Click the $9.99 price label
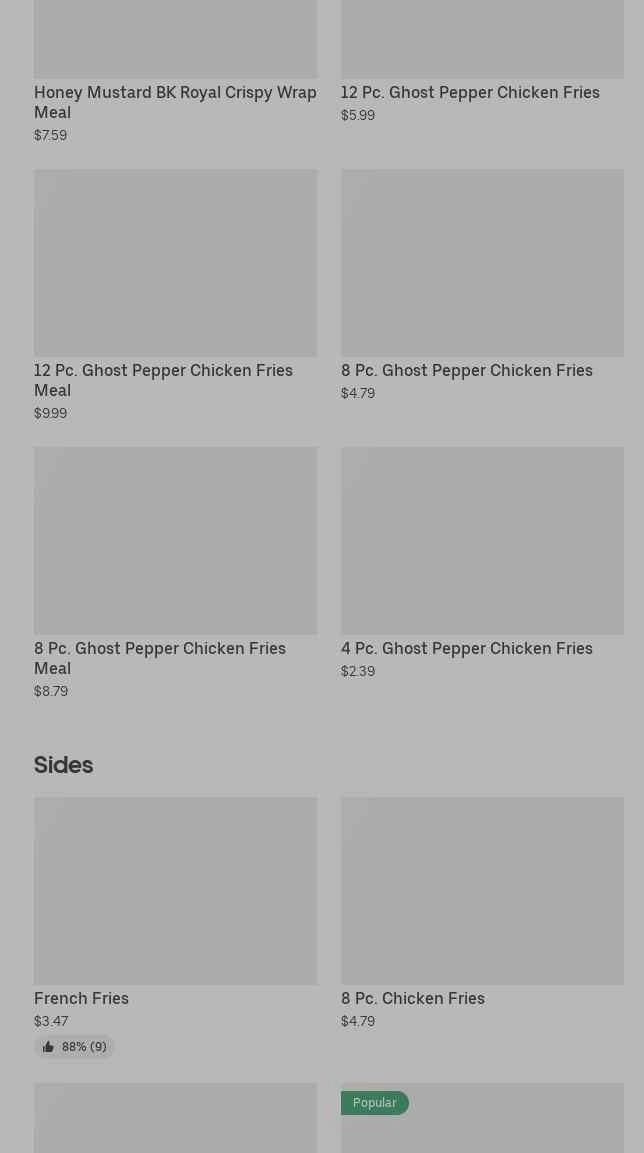The image size is (644, 1153). (50, 413)
